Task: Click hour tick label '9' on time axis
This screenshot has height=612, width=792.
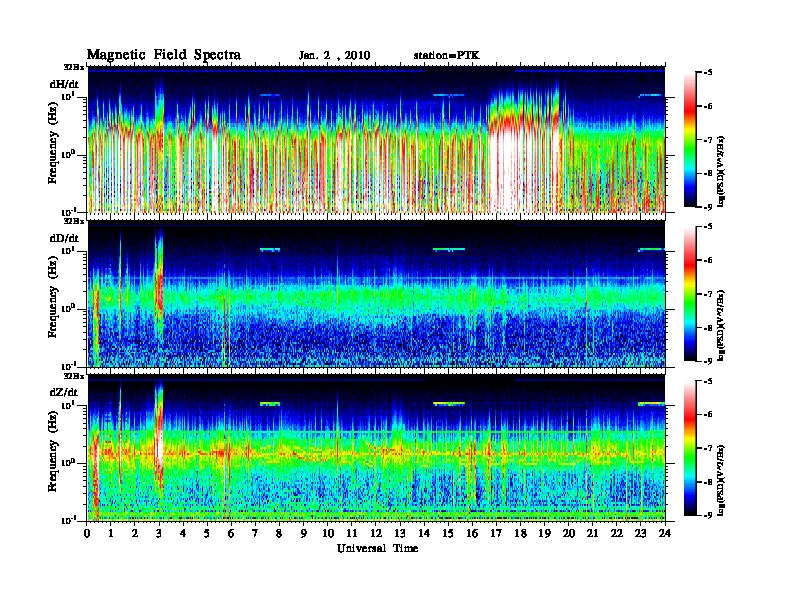Action: (x=304, y=534)
